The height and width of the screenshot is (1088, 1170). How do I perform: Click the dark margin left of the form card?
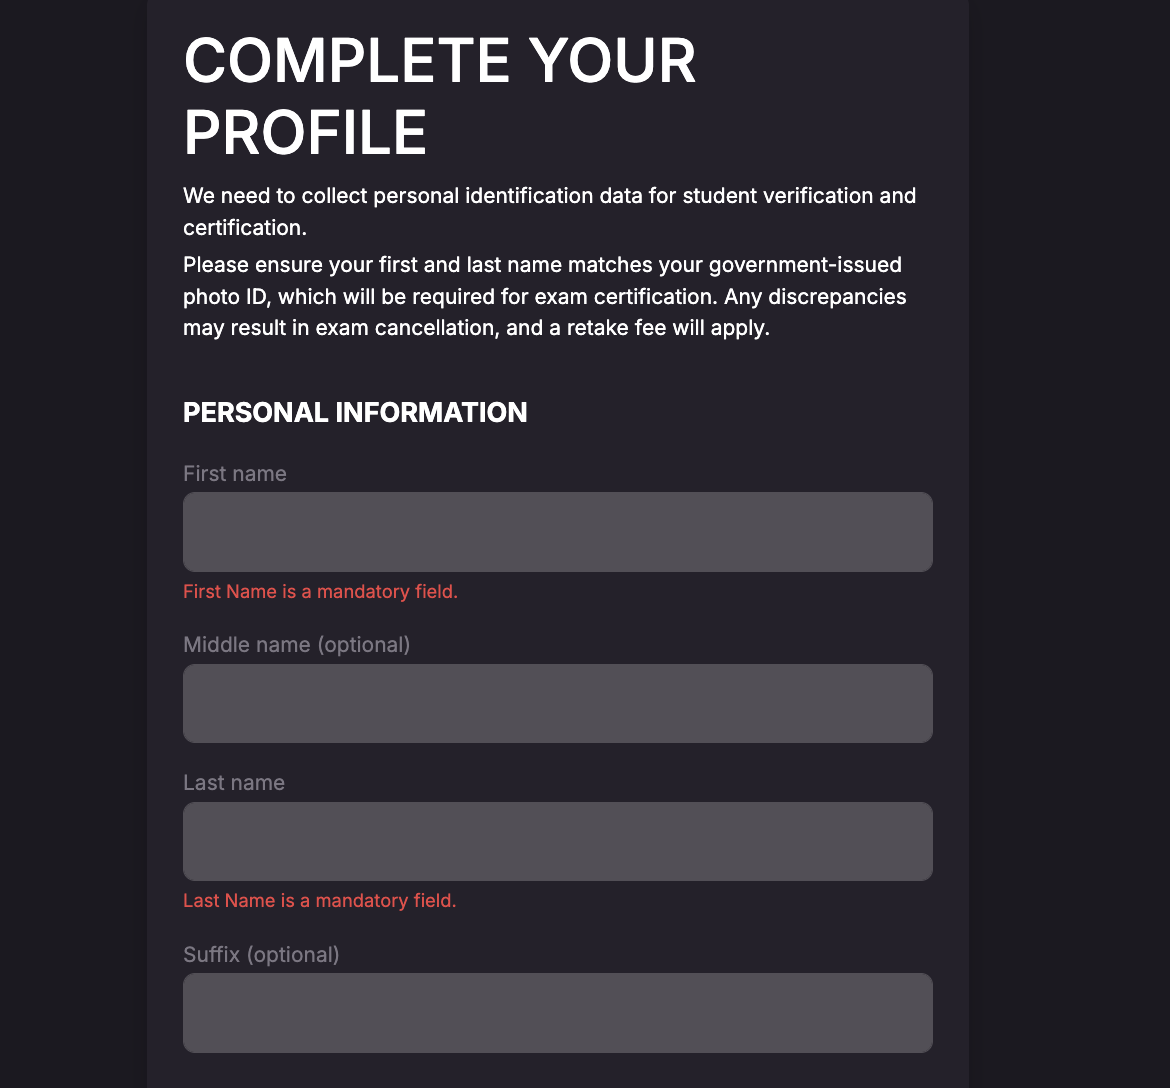[x=73, y=544]
